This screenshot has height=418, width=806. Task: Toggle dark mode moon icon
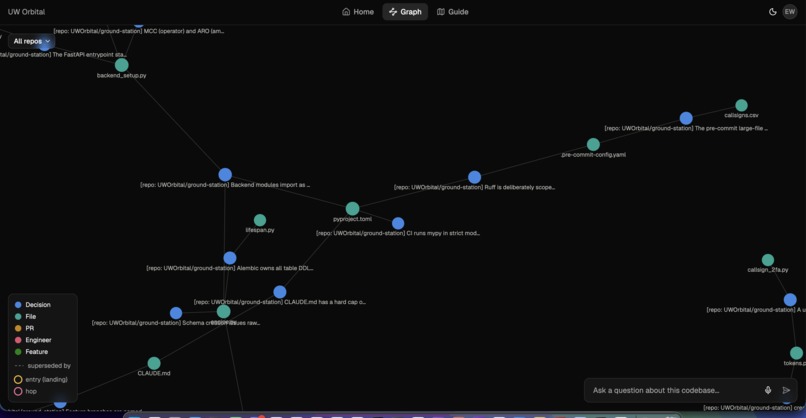pos(772,12)
